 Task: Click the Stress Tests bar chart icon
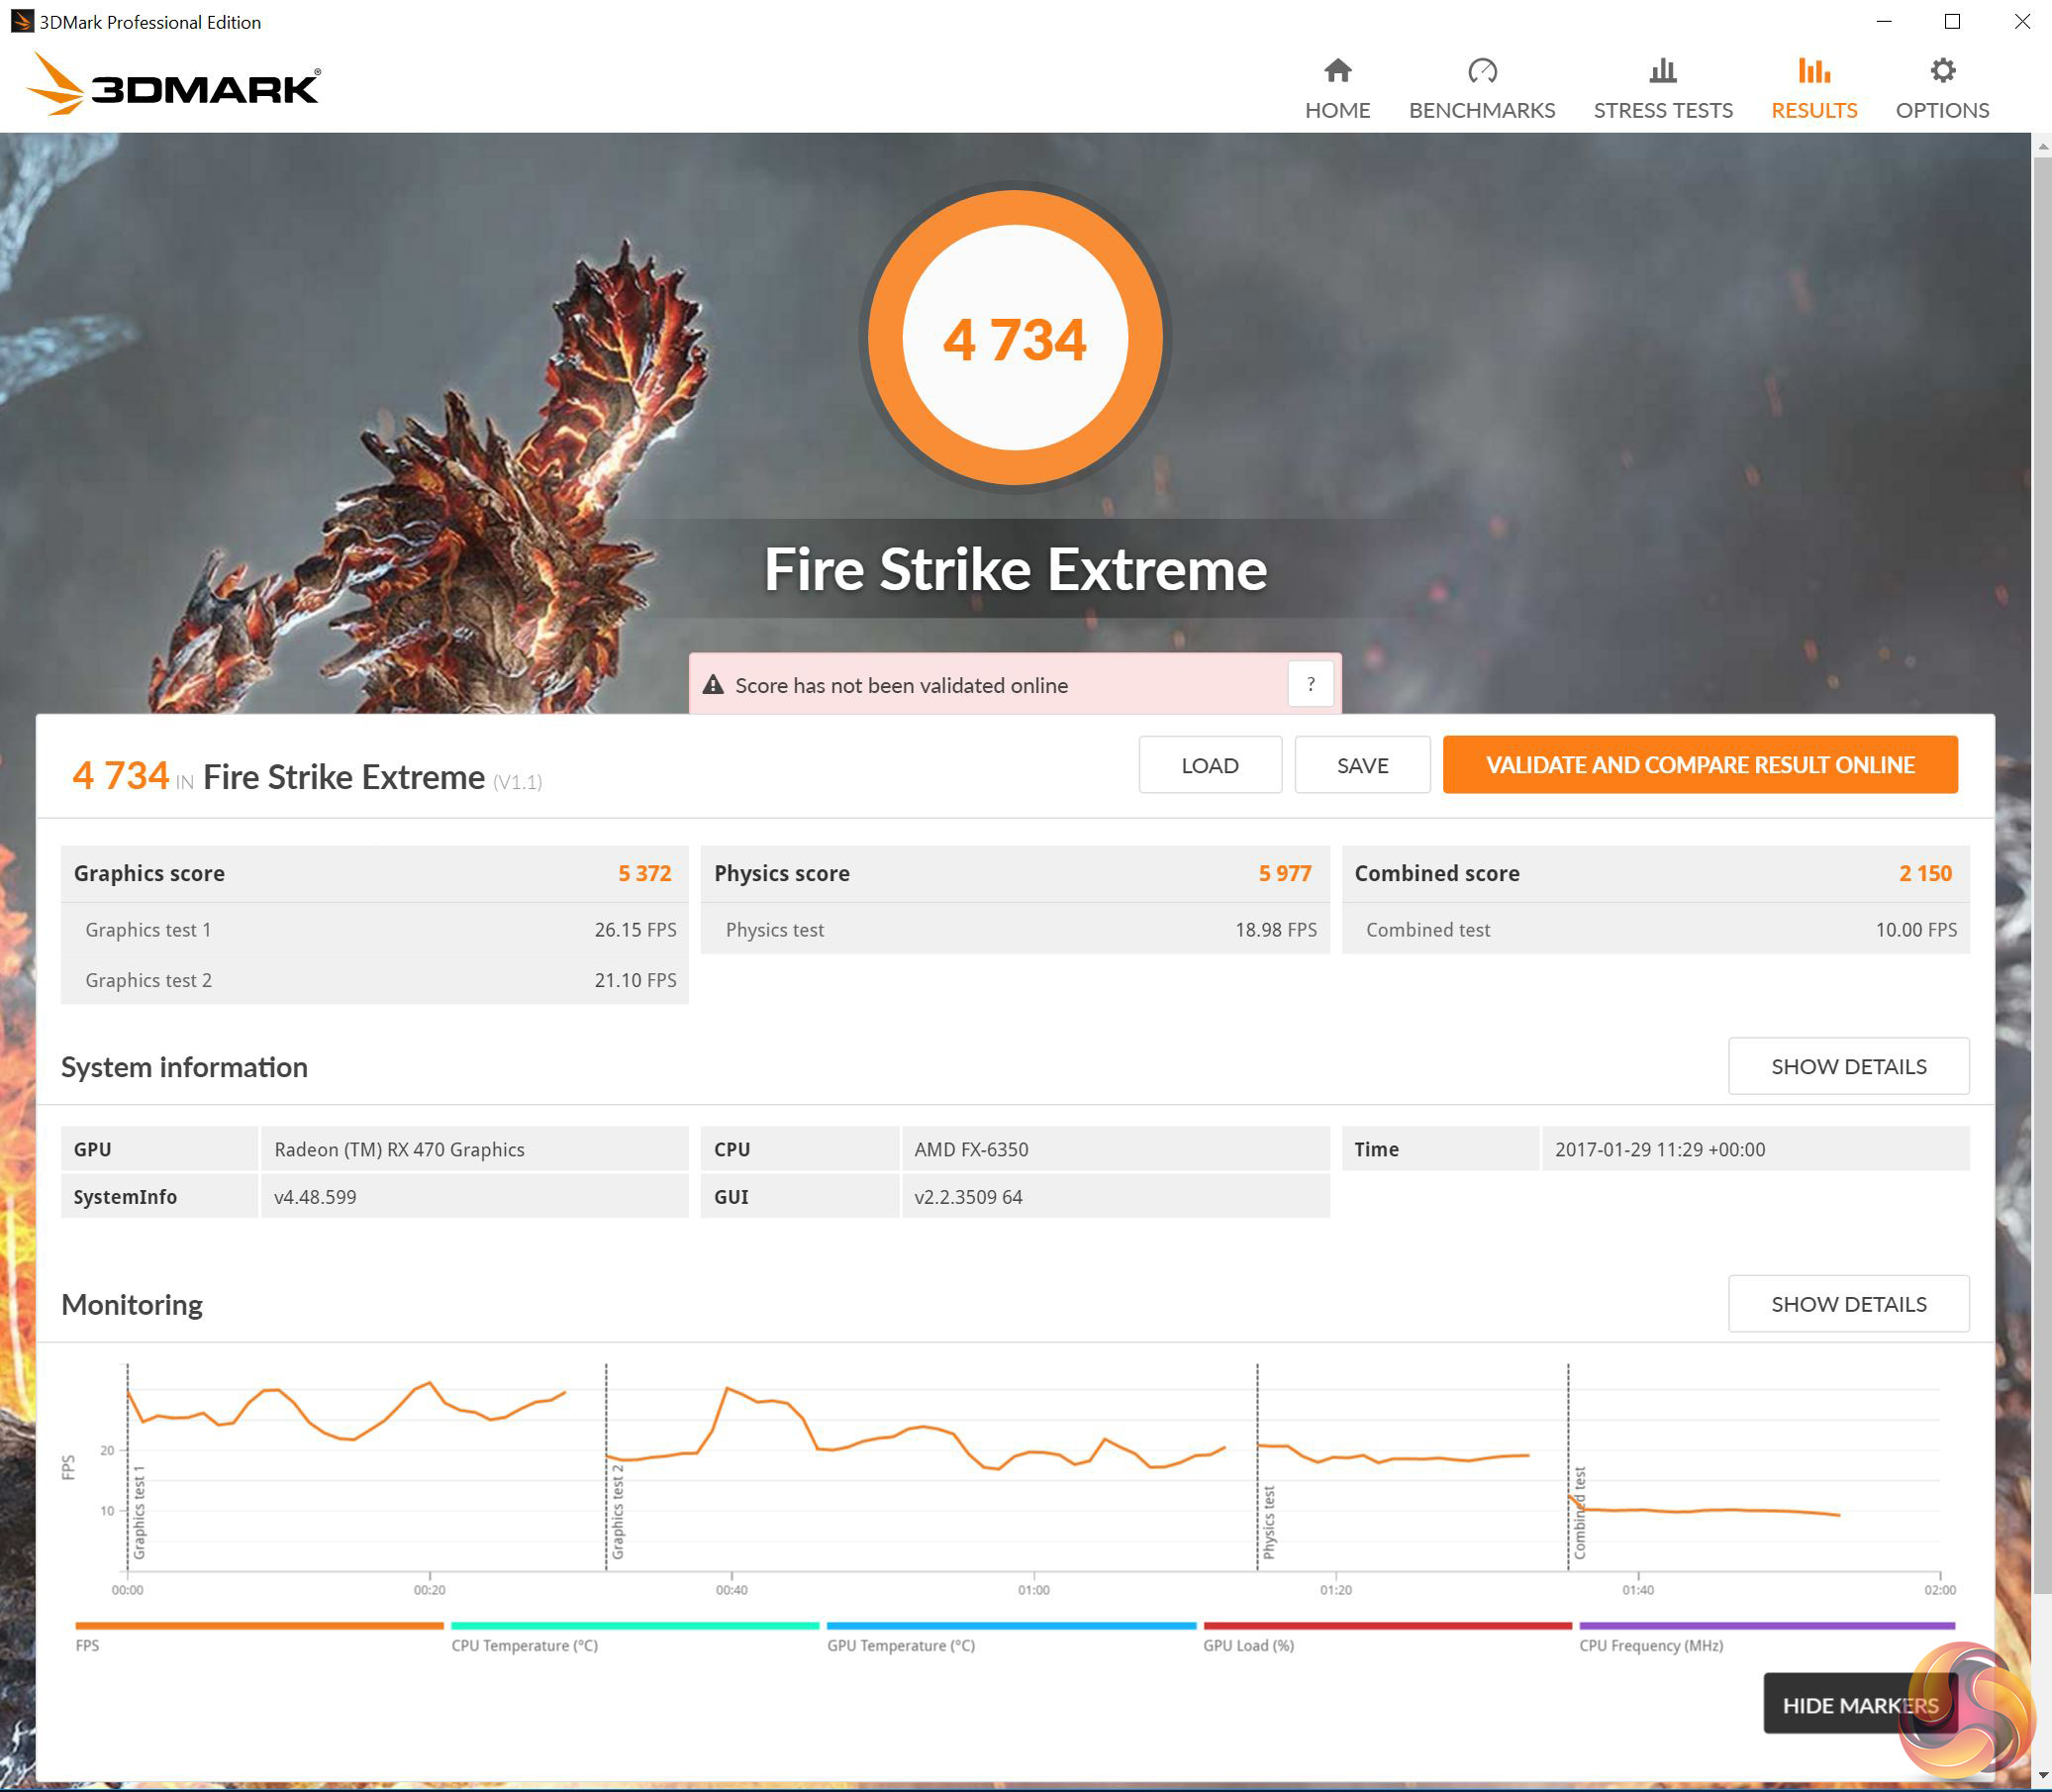(1662, 71)
